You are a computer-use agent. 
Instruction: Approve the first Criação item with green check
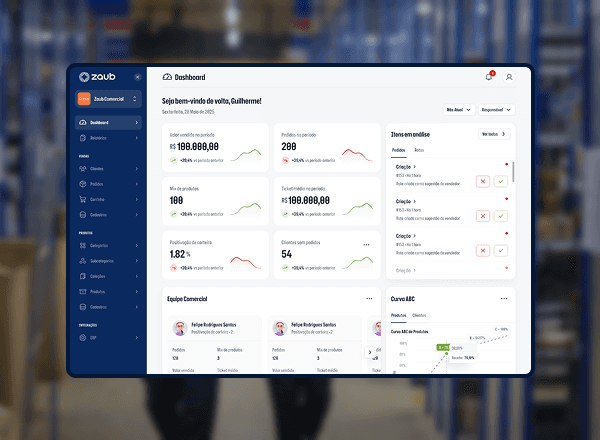(x=501, y=181)
